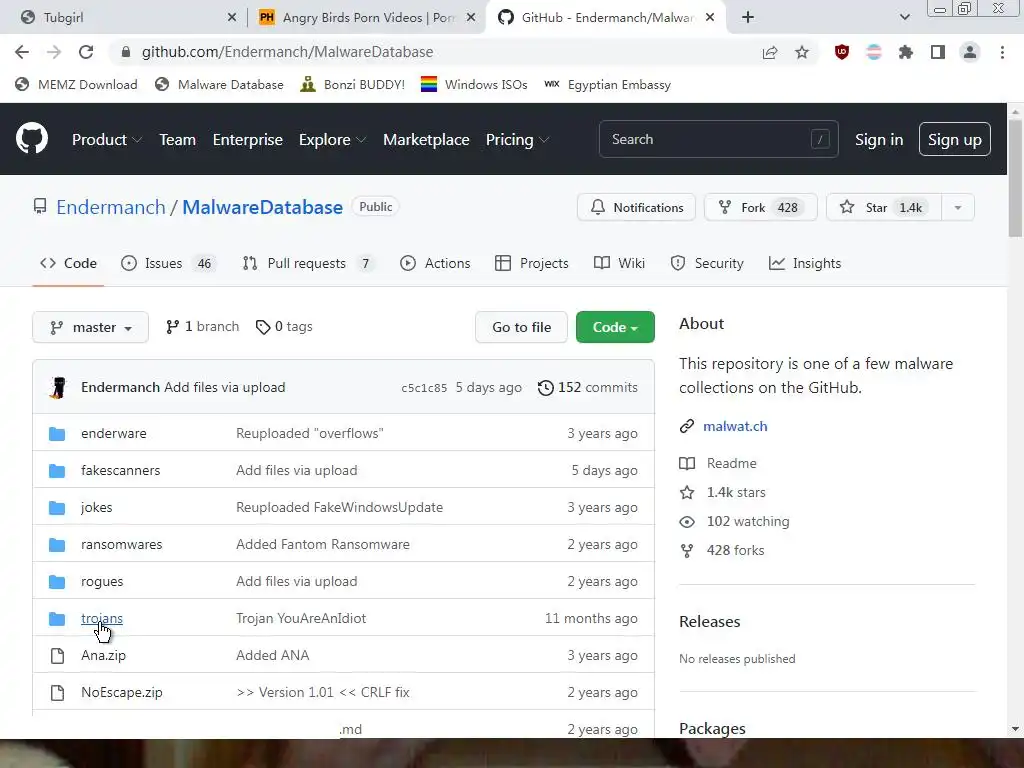Click the Fork button
This screenshot has width=1024, height=768.
[760, 208]
